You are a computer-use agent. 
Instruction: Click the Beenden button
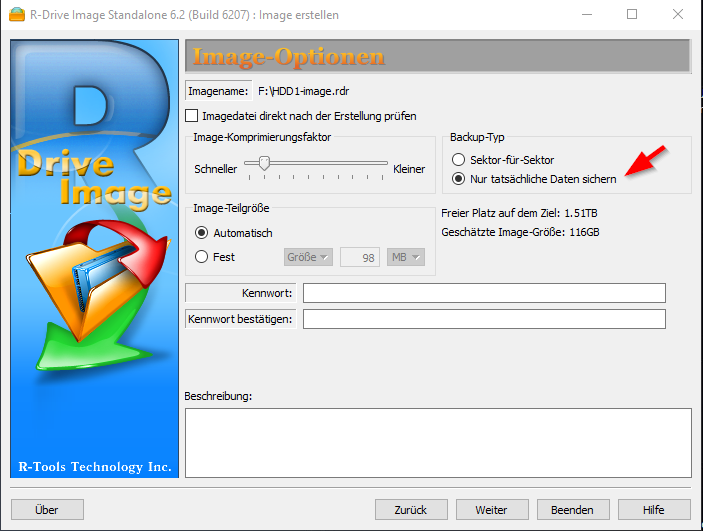(573, 509)
